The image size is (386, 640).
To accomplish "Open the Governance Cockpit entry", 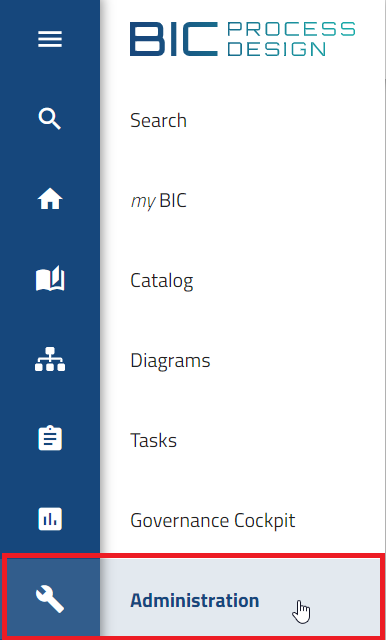I will click(x=213, y=520).
